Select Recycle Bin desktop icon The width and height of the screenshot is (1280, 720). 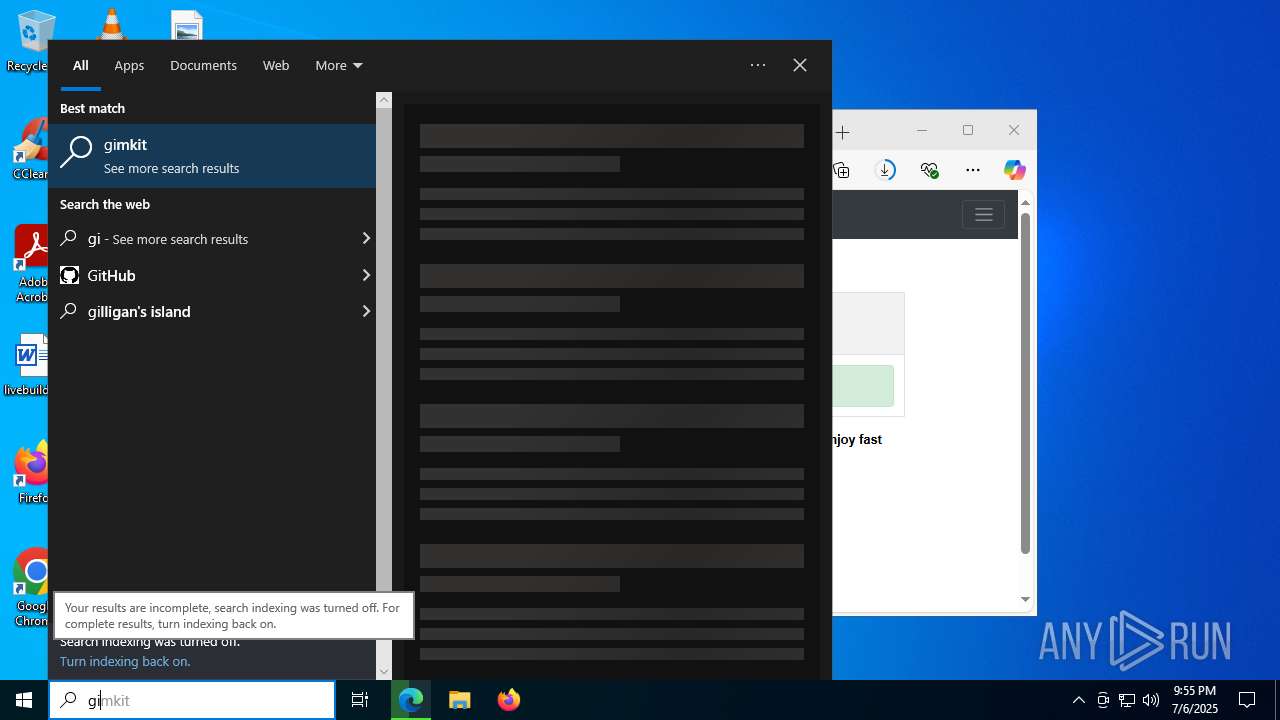point(30,42)
